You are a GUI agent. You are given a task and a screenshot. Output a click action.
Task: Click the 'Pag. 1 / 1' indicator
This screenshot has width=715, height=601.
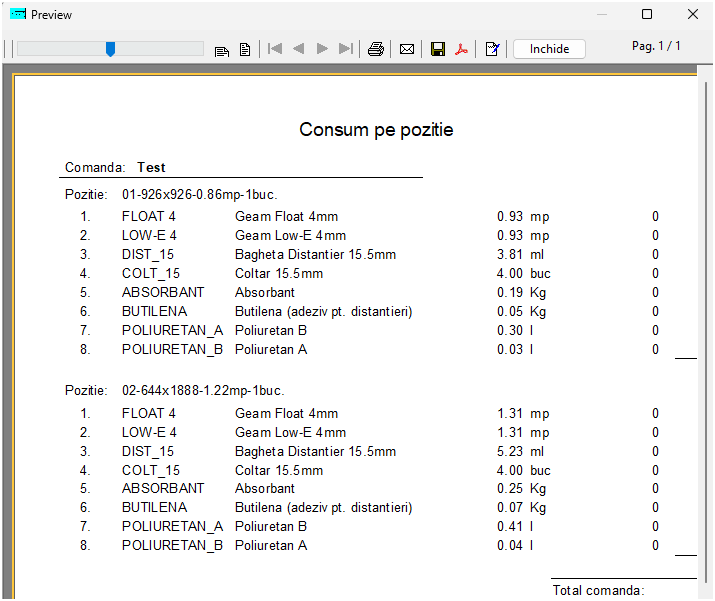click(656, 46)
